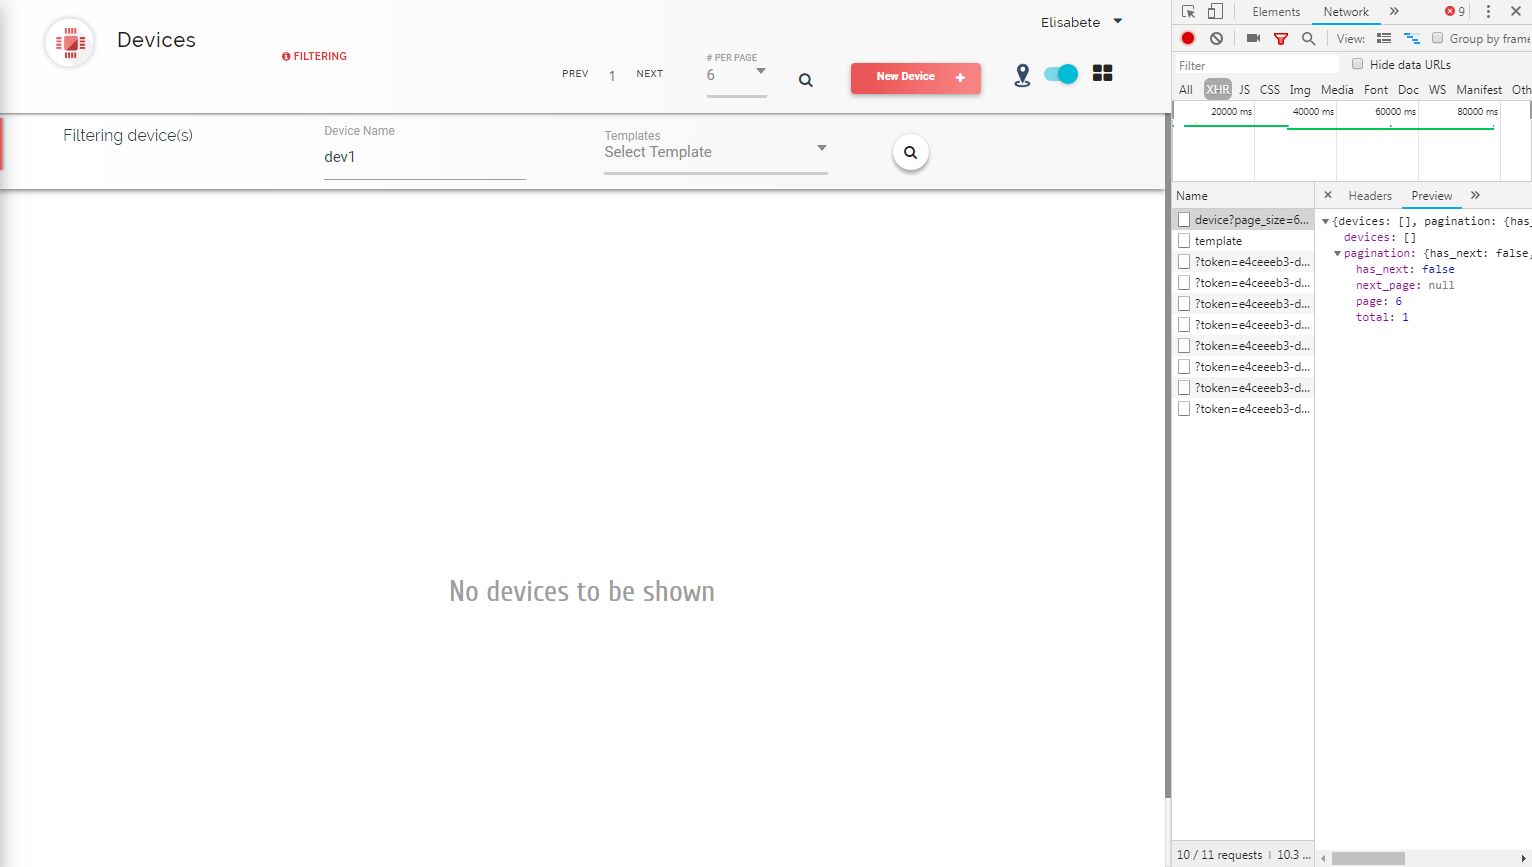This screenshot has height=867, width=1532.
Task: Click the 'page: 6' JSON line
Action: pos(1379,301)
